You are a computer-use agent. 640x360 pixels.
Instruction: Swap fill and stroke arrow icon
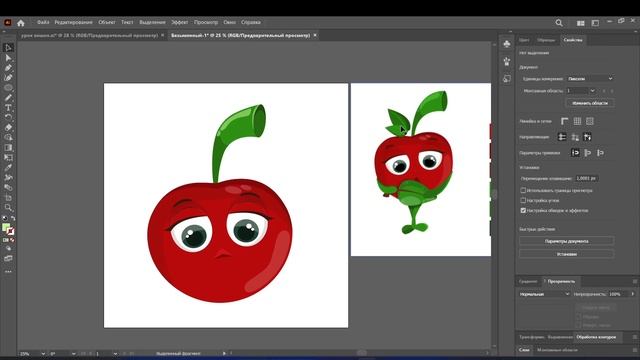(13, 218)
